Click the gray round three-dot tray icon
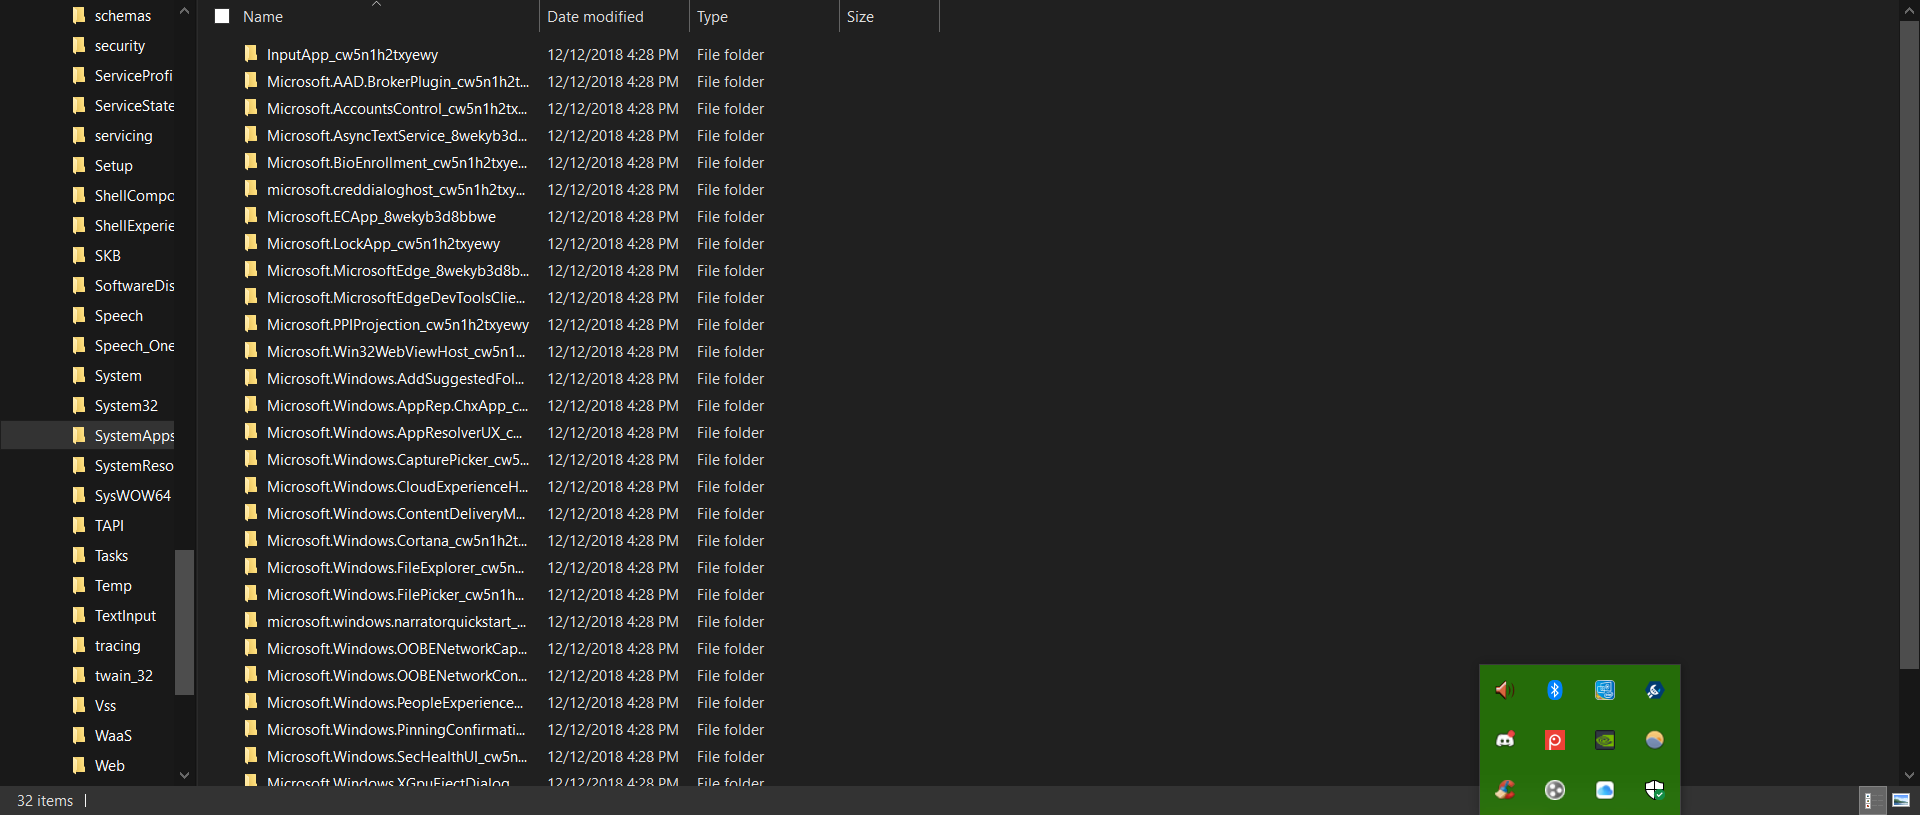Viewport: 1920px width, 815px height. (x=1555, y=790)
